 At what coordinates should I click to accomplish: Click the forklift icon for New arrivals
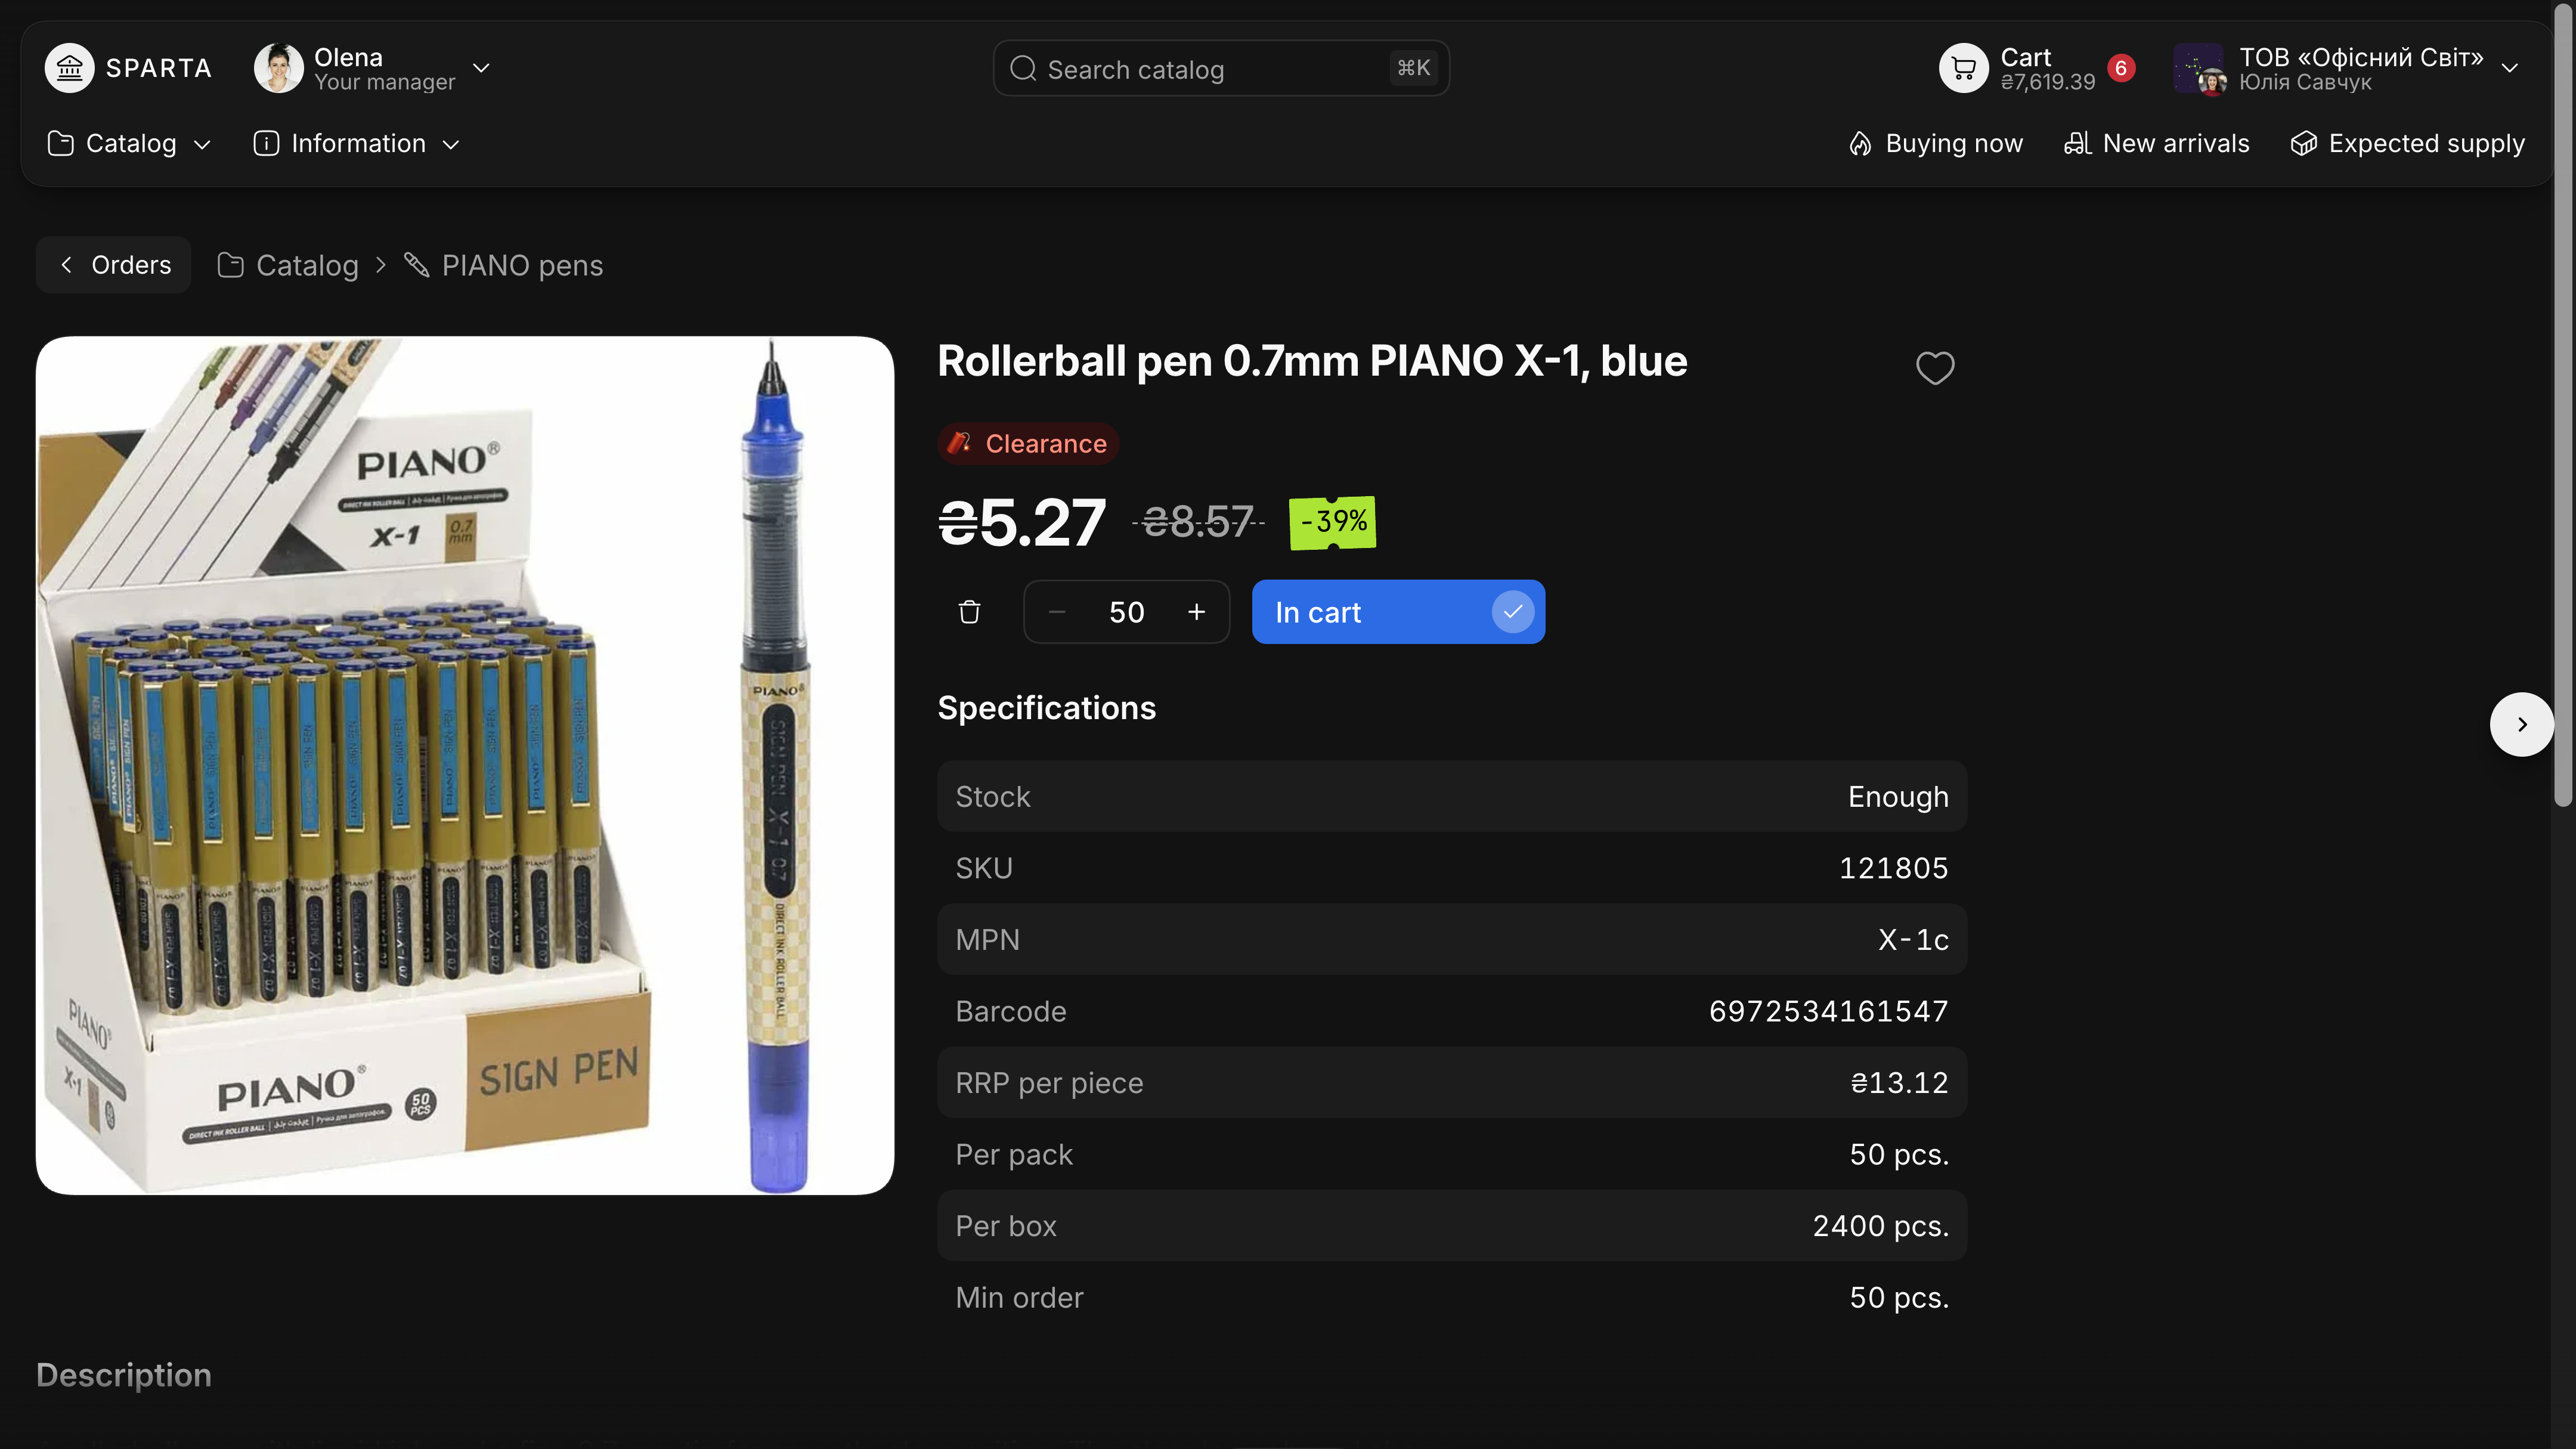coord(2077,144)
